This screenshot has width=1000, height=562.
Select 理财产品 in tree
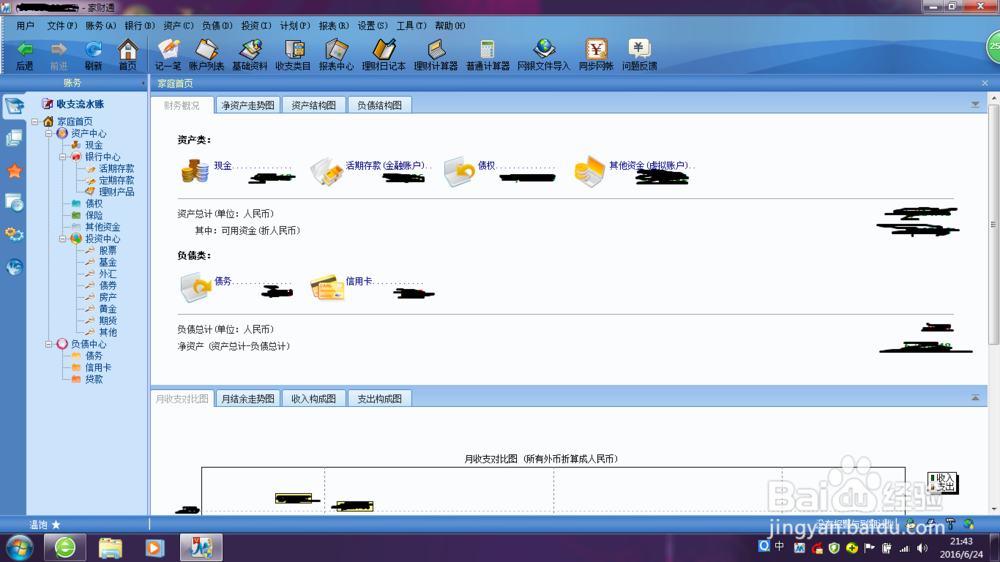(x=116, y=192)
